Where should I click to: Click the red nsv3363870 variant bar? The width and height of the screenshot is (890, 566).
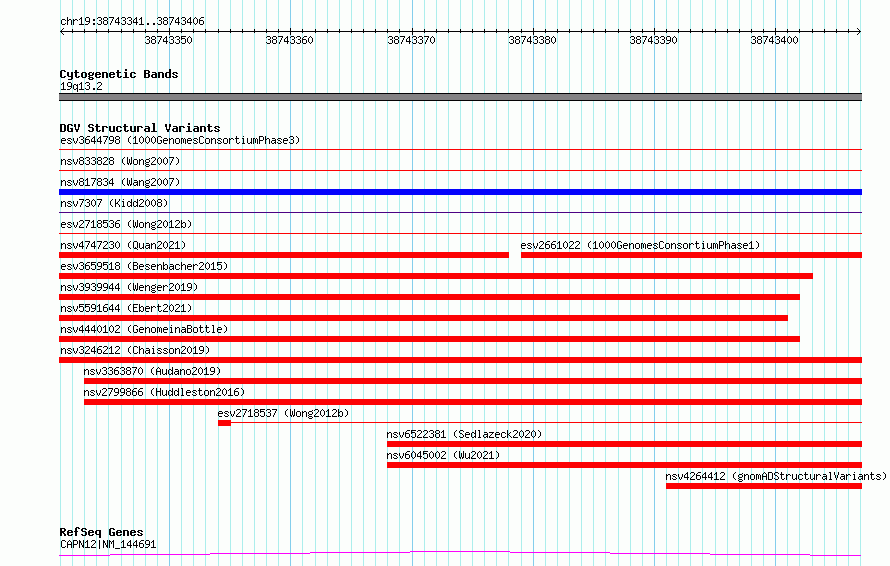point(473,381)
